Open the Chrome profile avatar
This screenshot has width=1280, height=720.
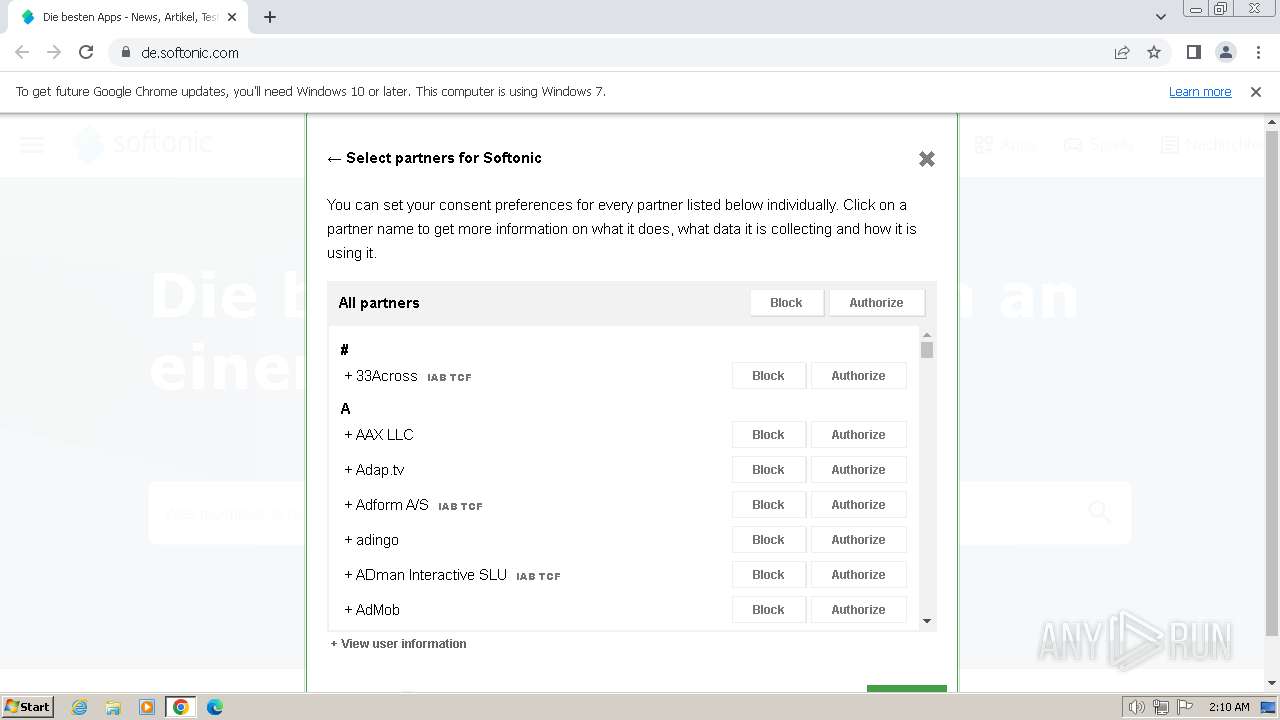click(x=1226, y=52)
